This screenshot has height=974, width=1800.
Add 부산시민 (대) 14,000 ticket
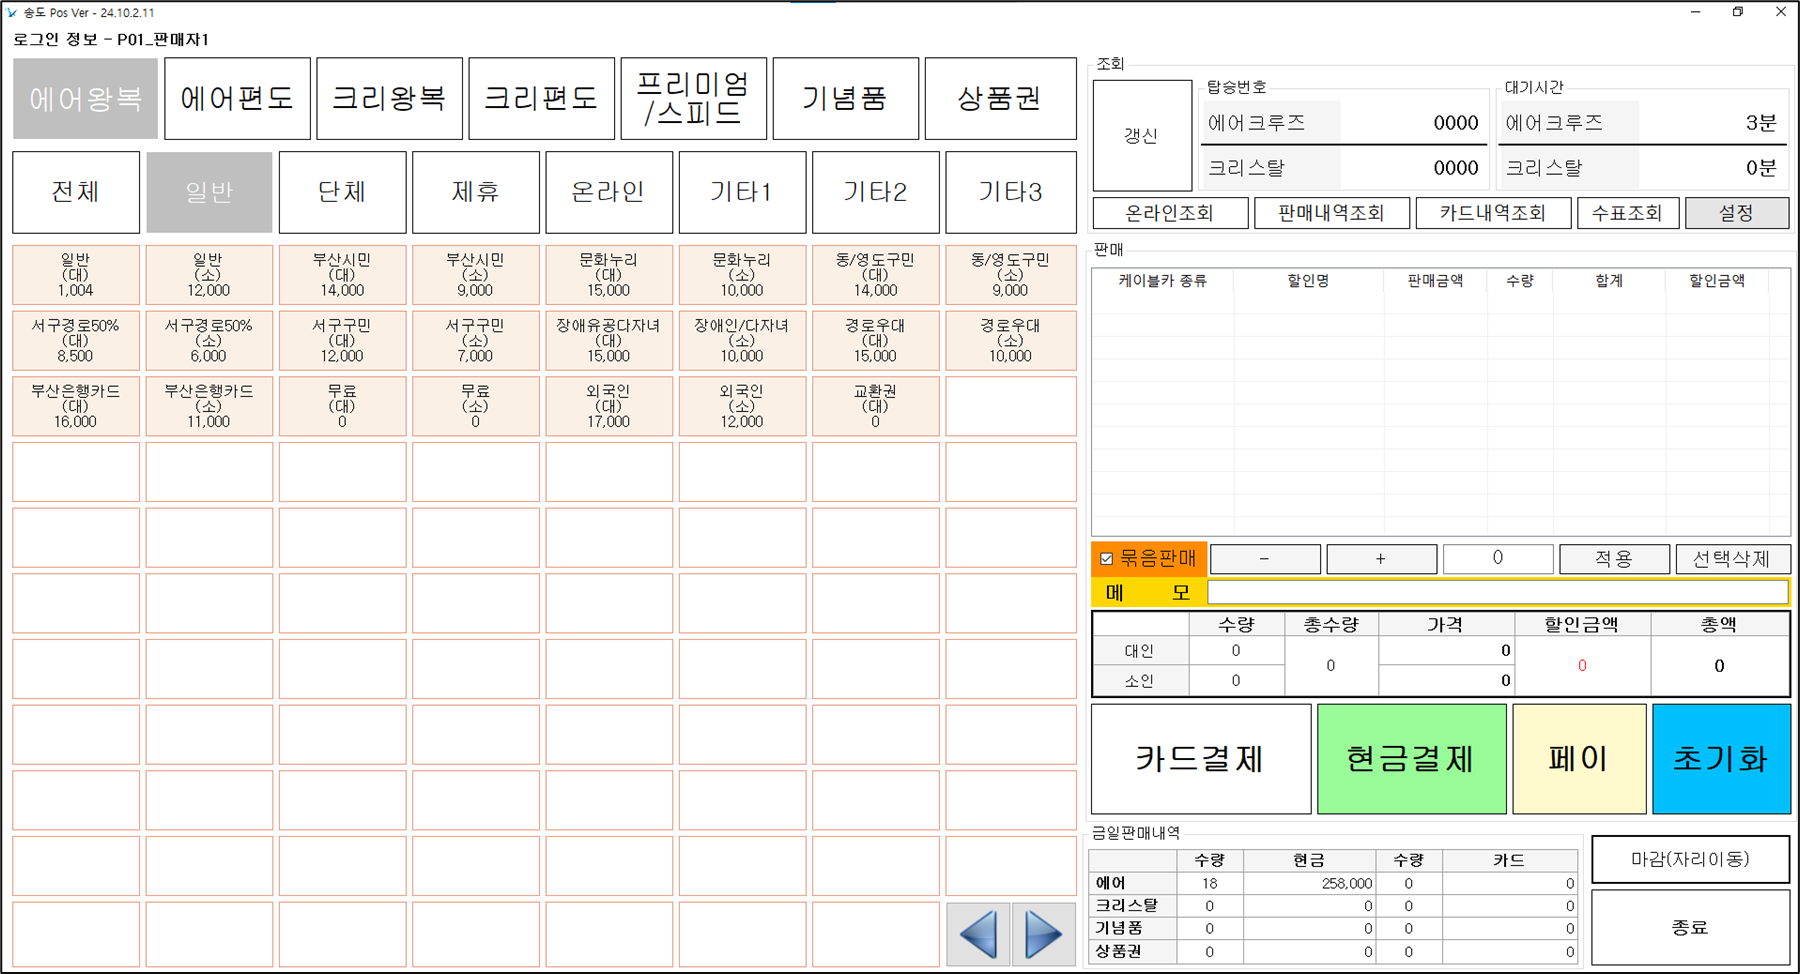point(342,275)
